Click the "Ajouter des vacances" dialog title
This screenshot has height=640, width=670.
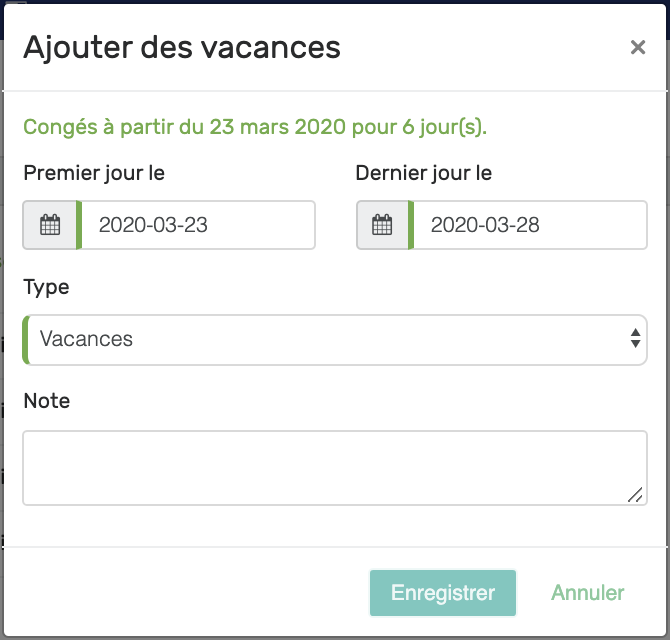click(x=182, y=47)
